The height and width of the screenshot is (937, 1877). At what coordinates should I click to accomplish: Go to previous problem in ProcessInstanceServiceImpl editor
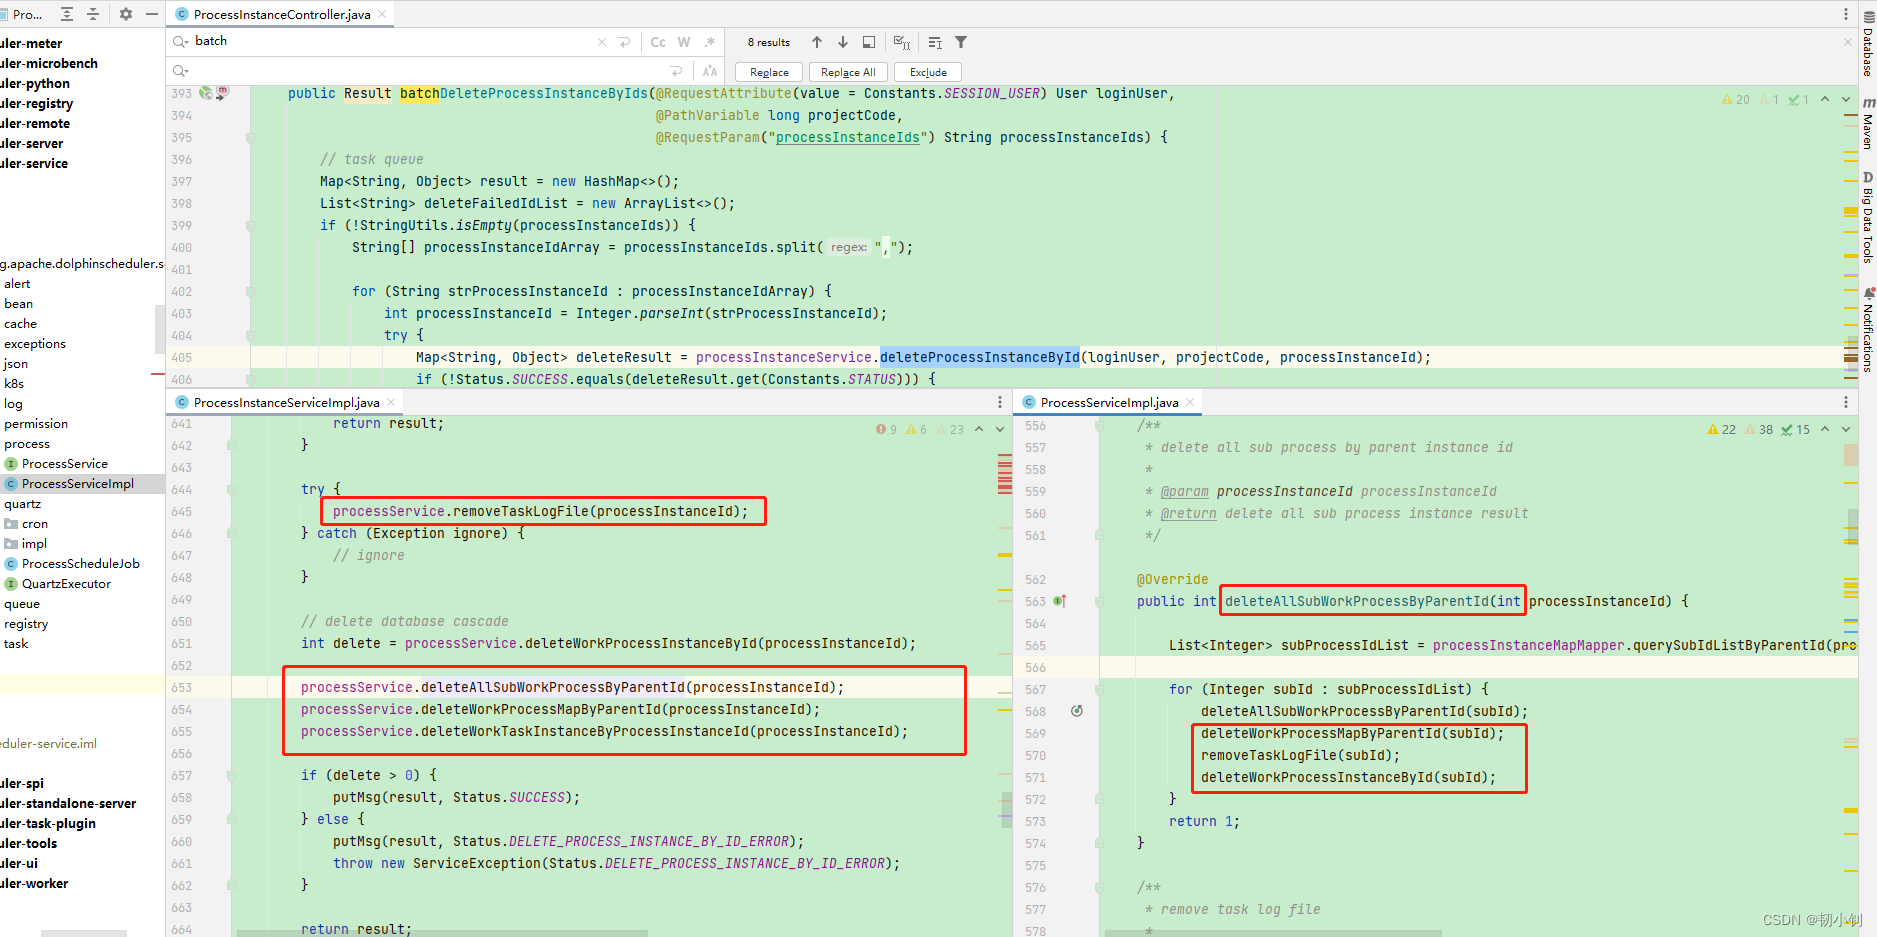click(x=979, y=429)
